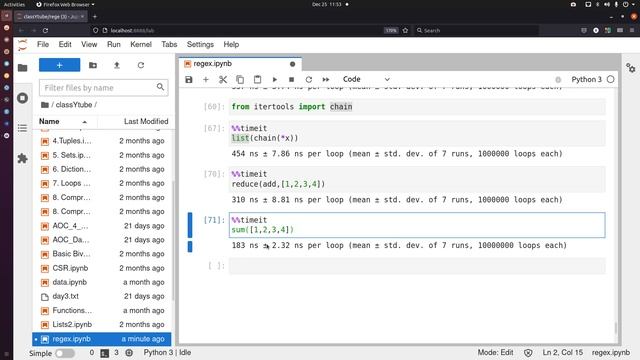The image size is (640, 360).
Task: Restart kernel and run all cells icon
Action: (326, 80)
